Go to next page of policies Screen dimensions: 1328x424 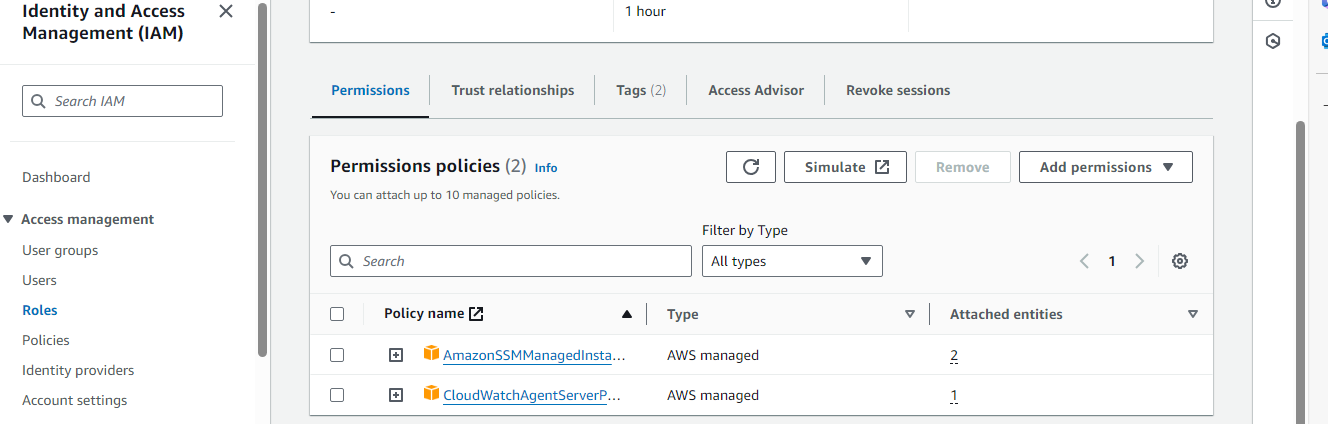[1139, 261]
